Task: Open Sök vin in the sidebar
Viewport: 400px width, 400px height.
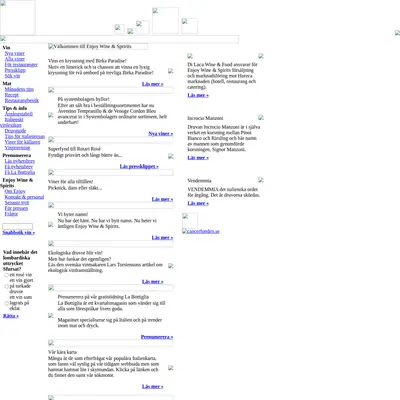Action: click(12, 76)
